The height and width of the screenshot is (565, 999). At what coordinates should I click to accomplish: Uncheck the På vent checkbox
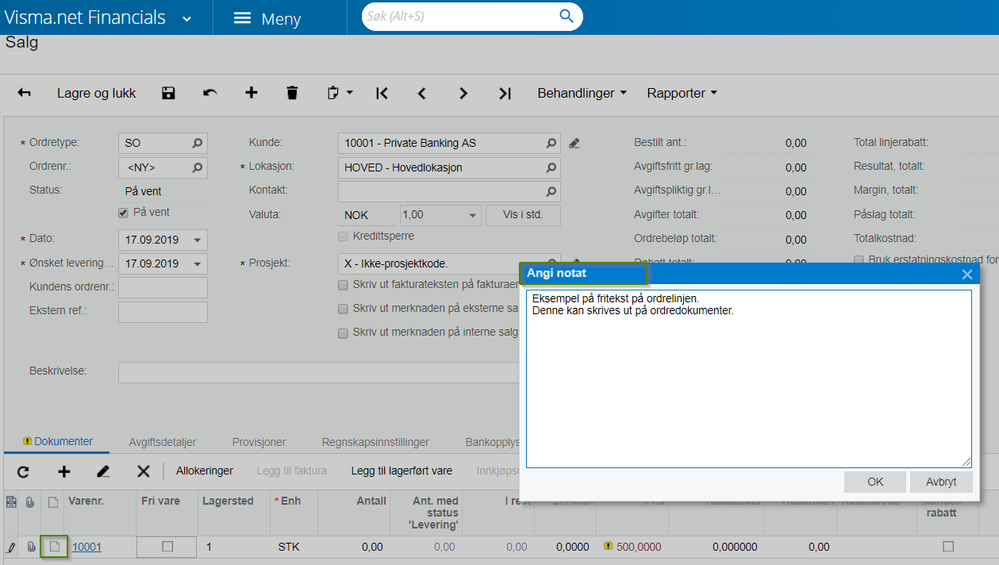pos(123,212)
